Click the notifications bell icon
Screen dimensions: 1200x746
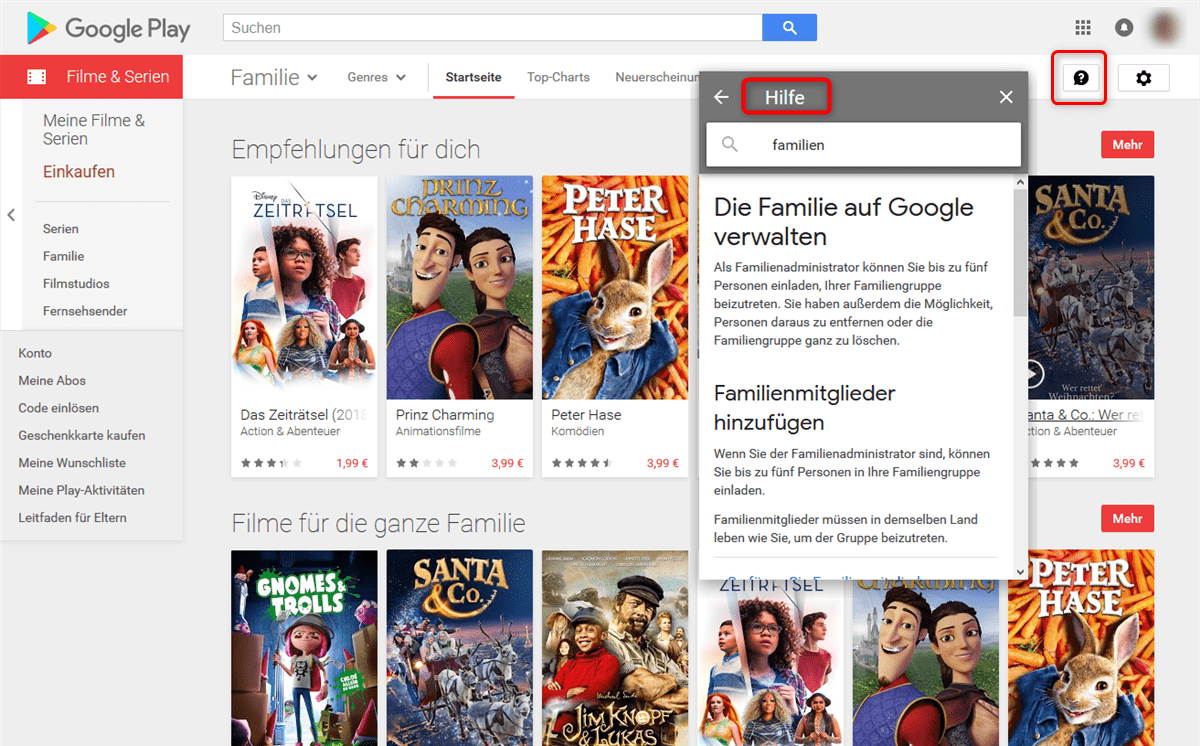pos(1125,28)
